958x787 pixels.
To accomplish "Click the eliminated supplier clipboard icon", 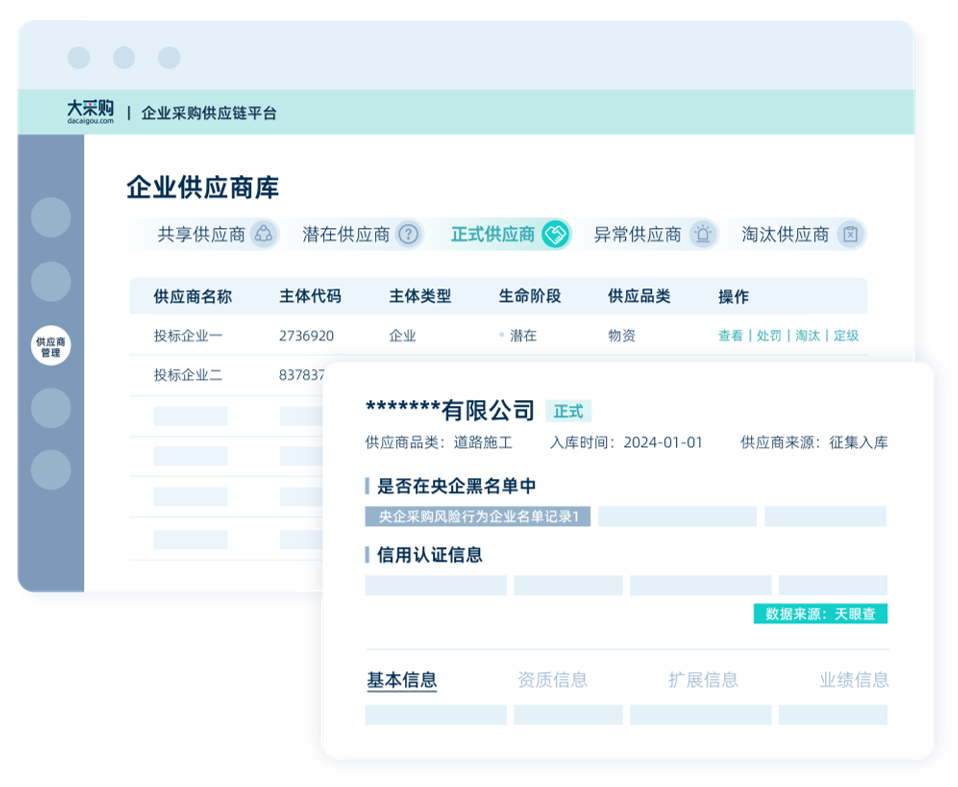I will [850, 234].
